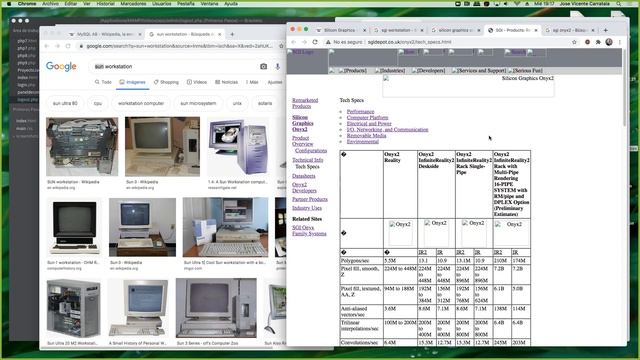This screenshot has width=640, height=360.
Task: Expand the 'Más' search options
Action: click(x=252, y=82)
